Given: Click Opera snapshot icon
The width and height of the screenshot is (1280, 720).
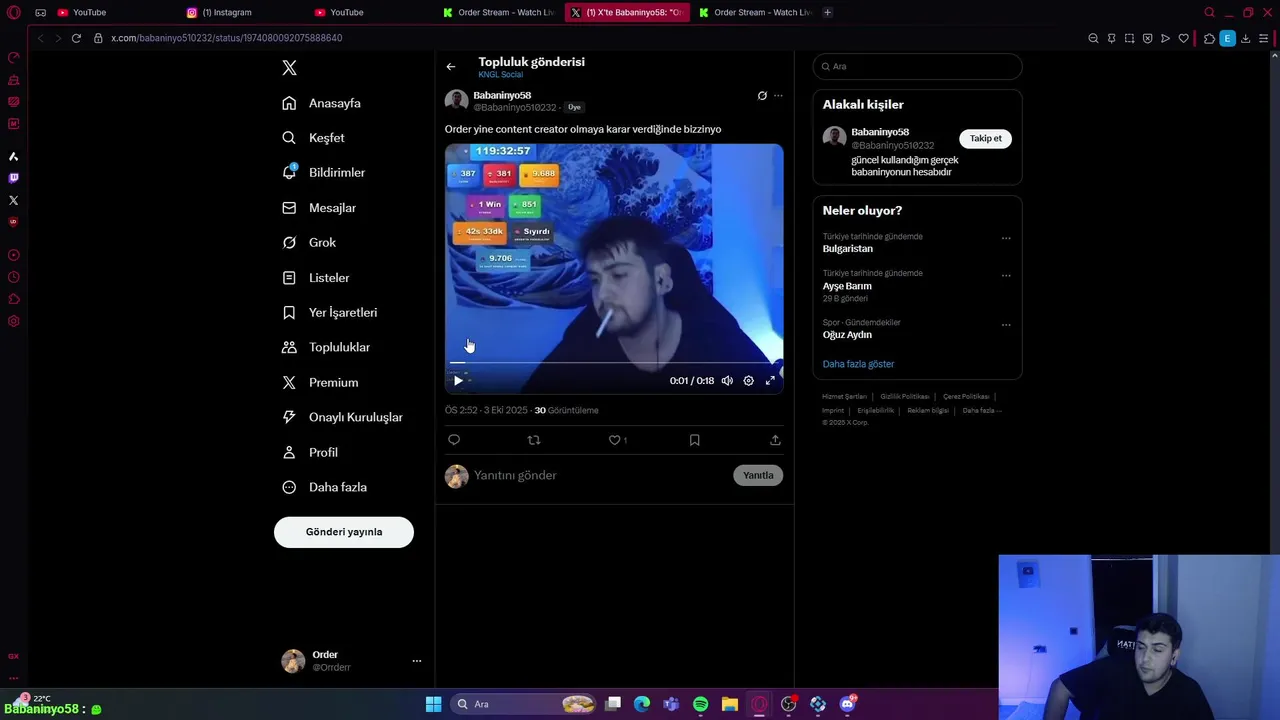Looking at the screenshot, I should pyautogui.click(x=1129, y=38).
